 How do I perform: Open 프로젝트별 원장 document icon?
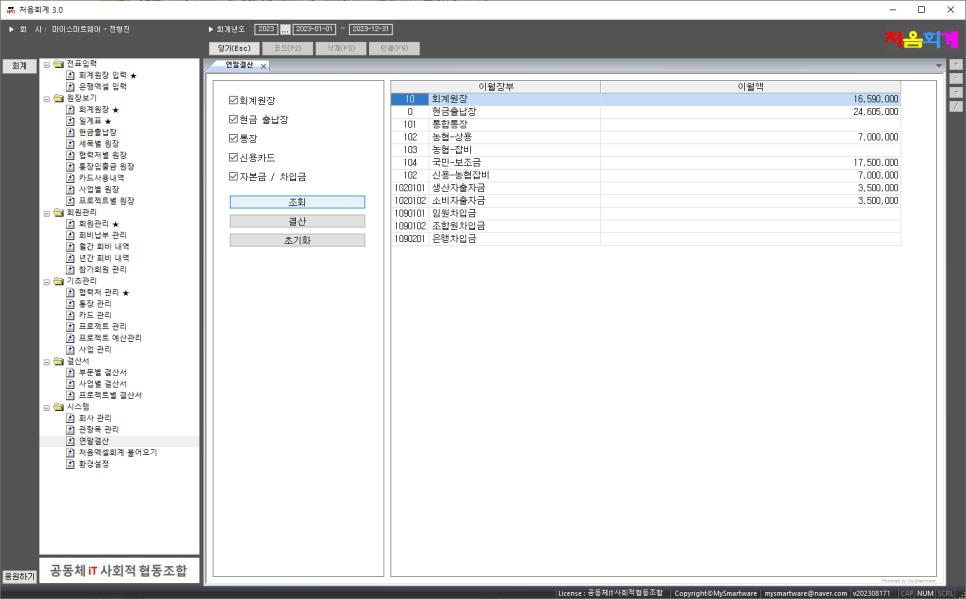[x=70, y=201]
